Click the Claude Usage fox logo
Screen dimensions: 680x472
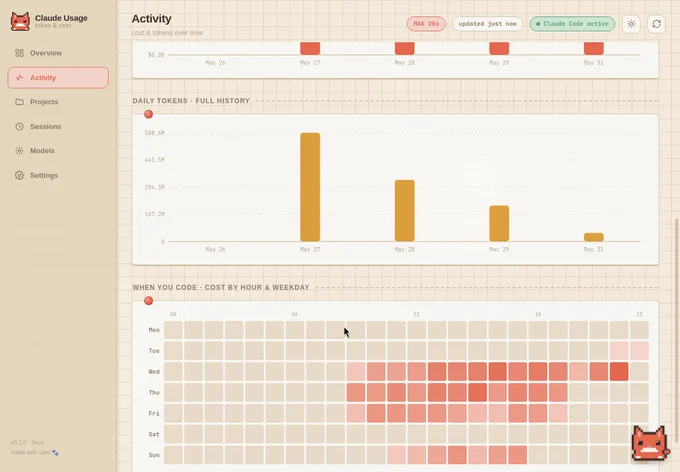tap(20, 21)
